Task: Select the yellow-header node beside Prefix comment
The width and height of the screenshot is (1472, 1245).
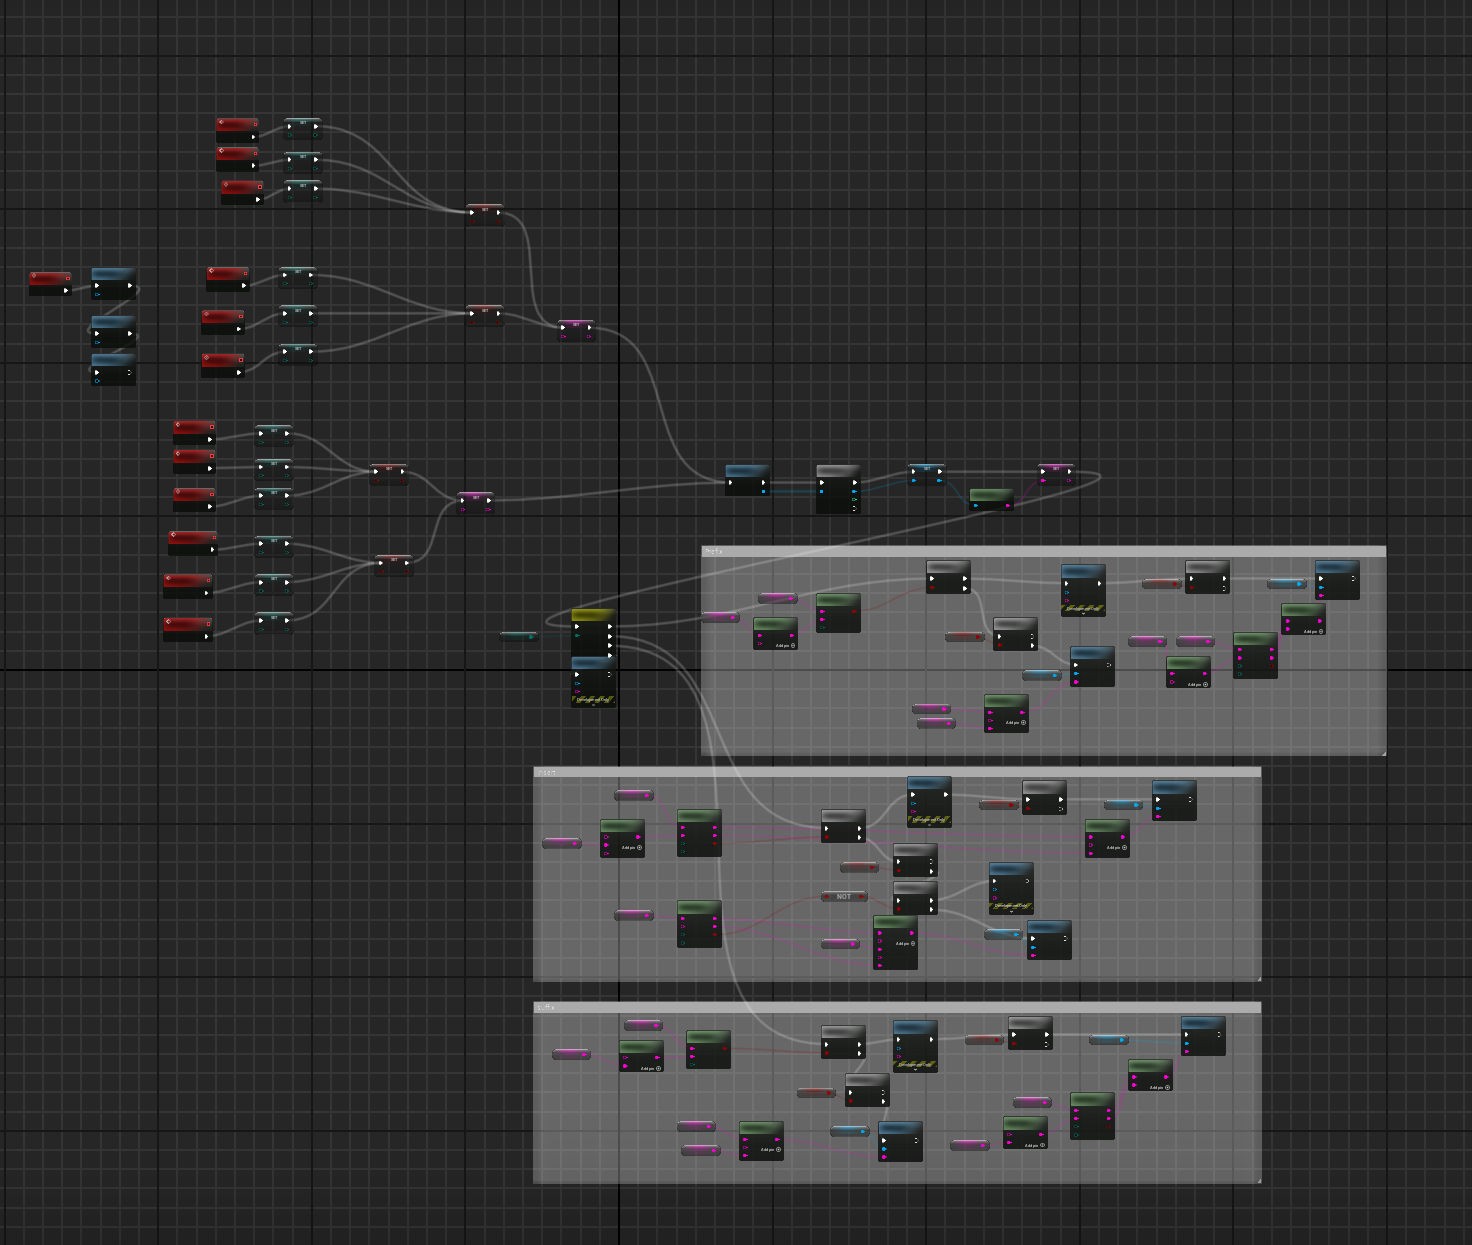Action: click(593, 632)
